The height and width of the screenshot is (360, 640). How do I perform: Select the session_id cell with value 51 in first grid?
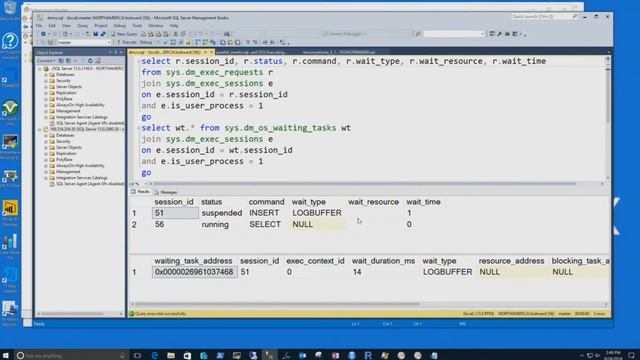176,213
